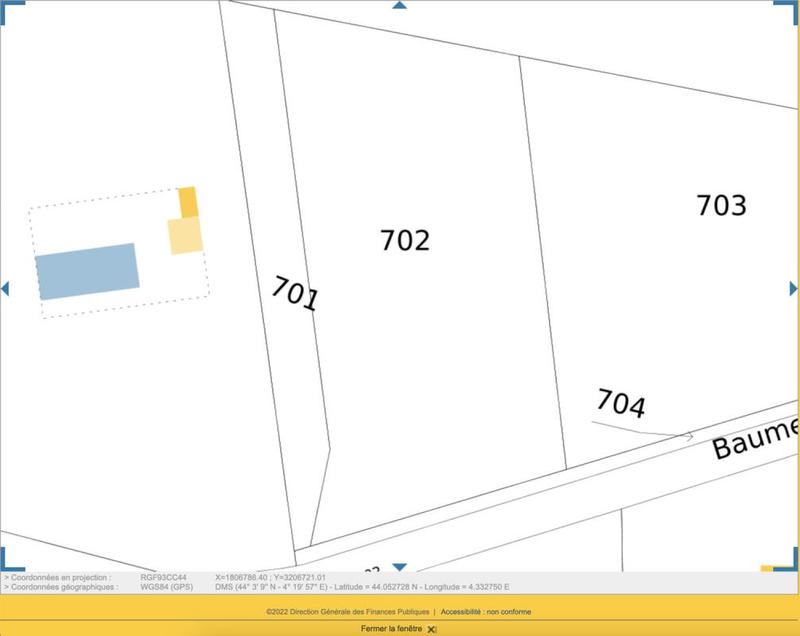Click the small dark-yellow building near the boundary
800x636 pixels.
point(187,200)
